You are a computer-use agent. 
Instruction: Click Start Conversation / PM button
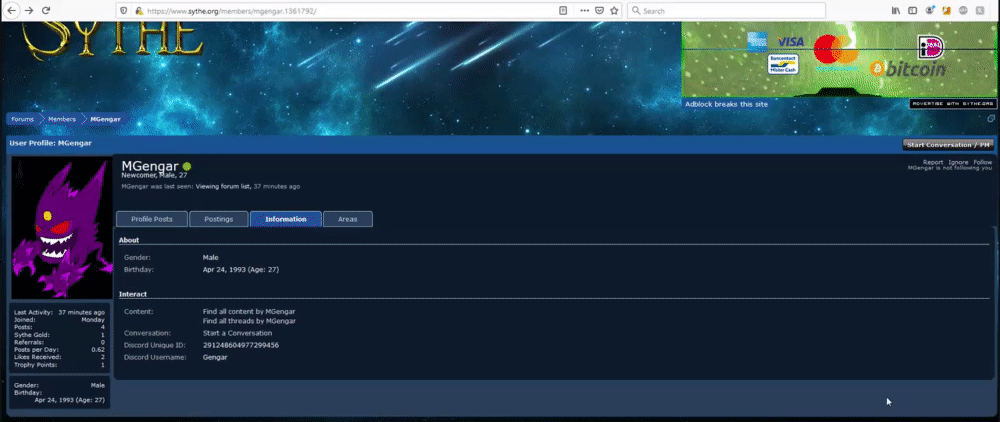click(x=948, y=145)
